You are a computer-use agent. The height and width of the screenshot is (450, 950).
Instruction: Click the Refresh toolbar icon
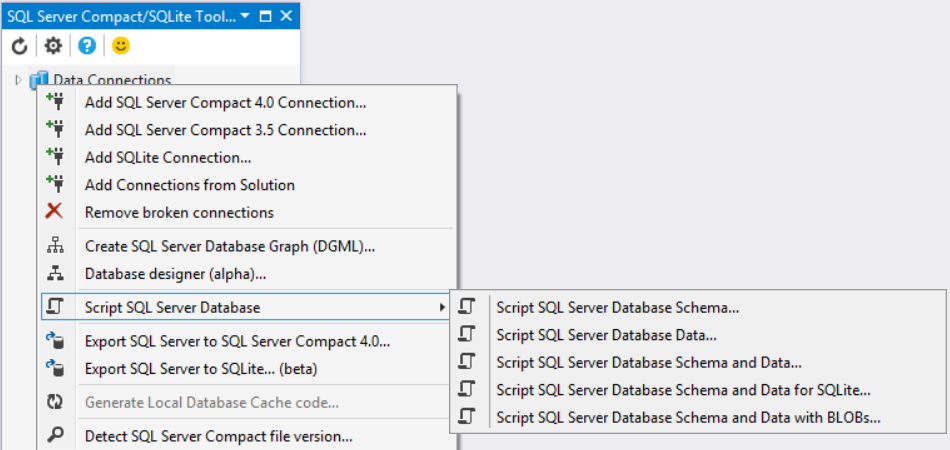(x=19, y=46)
